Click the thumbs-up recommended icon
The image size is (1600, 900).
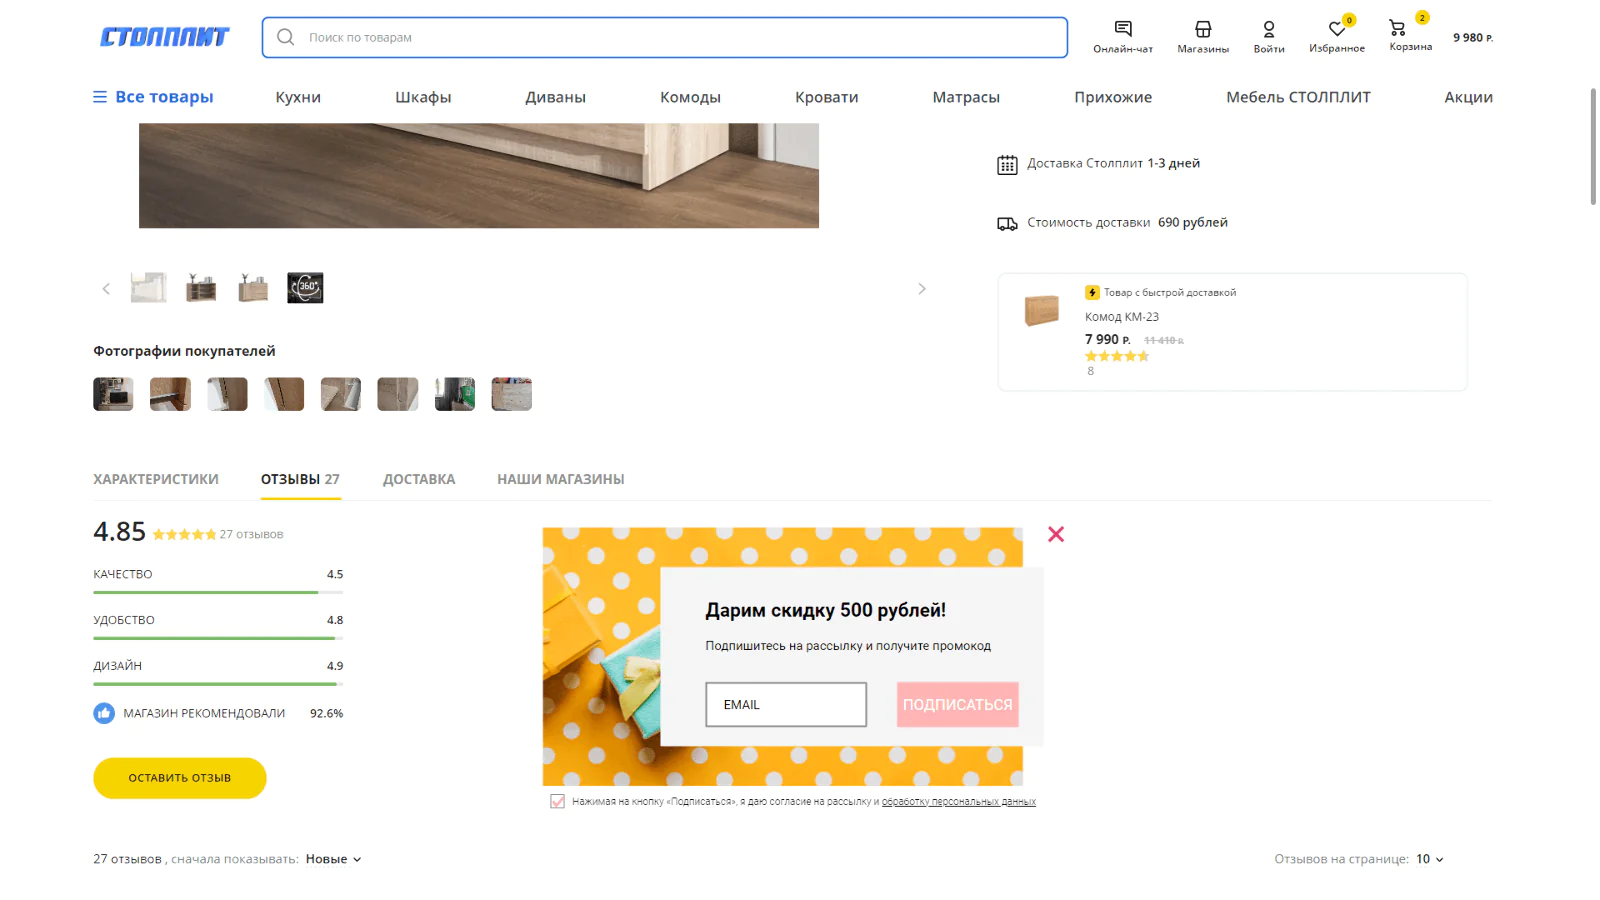(104, 713)
